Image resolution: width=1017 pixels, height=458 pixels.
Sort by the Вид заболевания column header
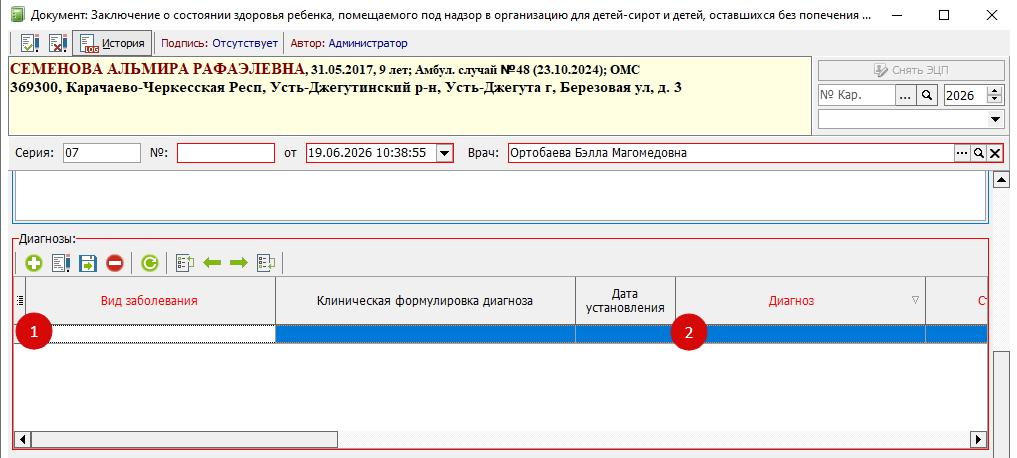coord(150,300)
